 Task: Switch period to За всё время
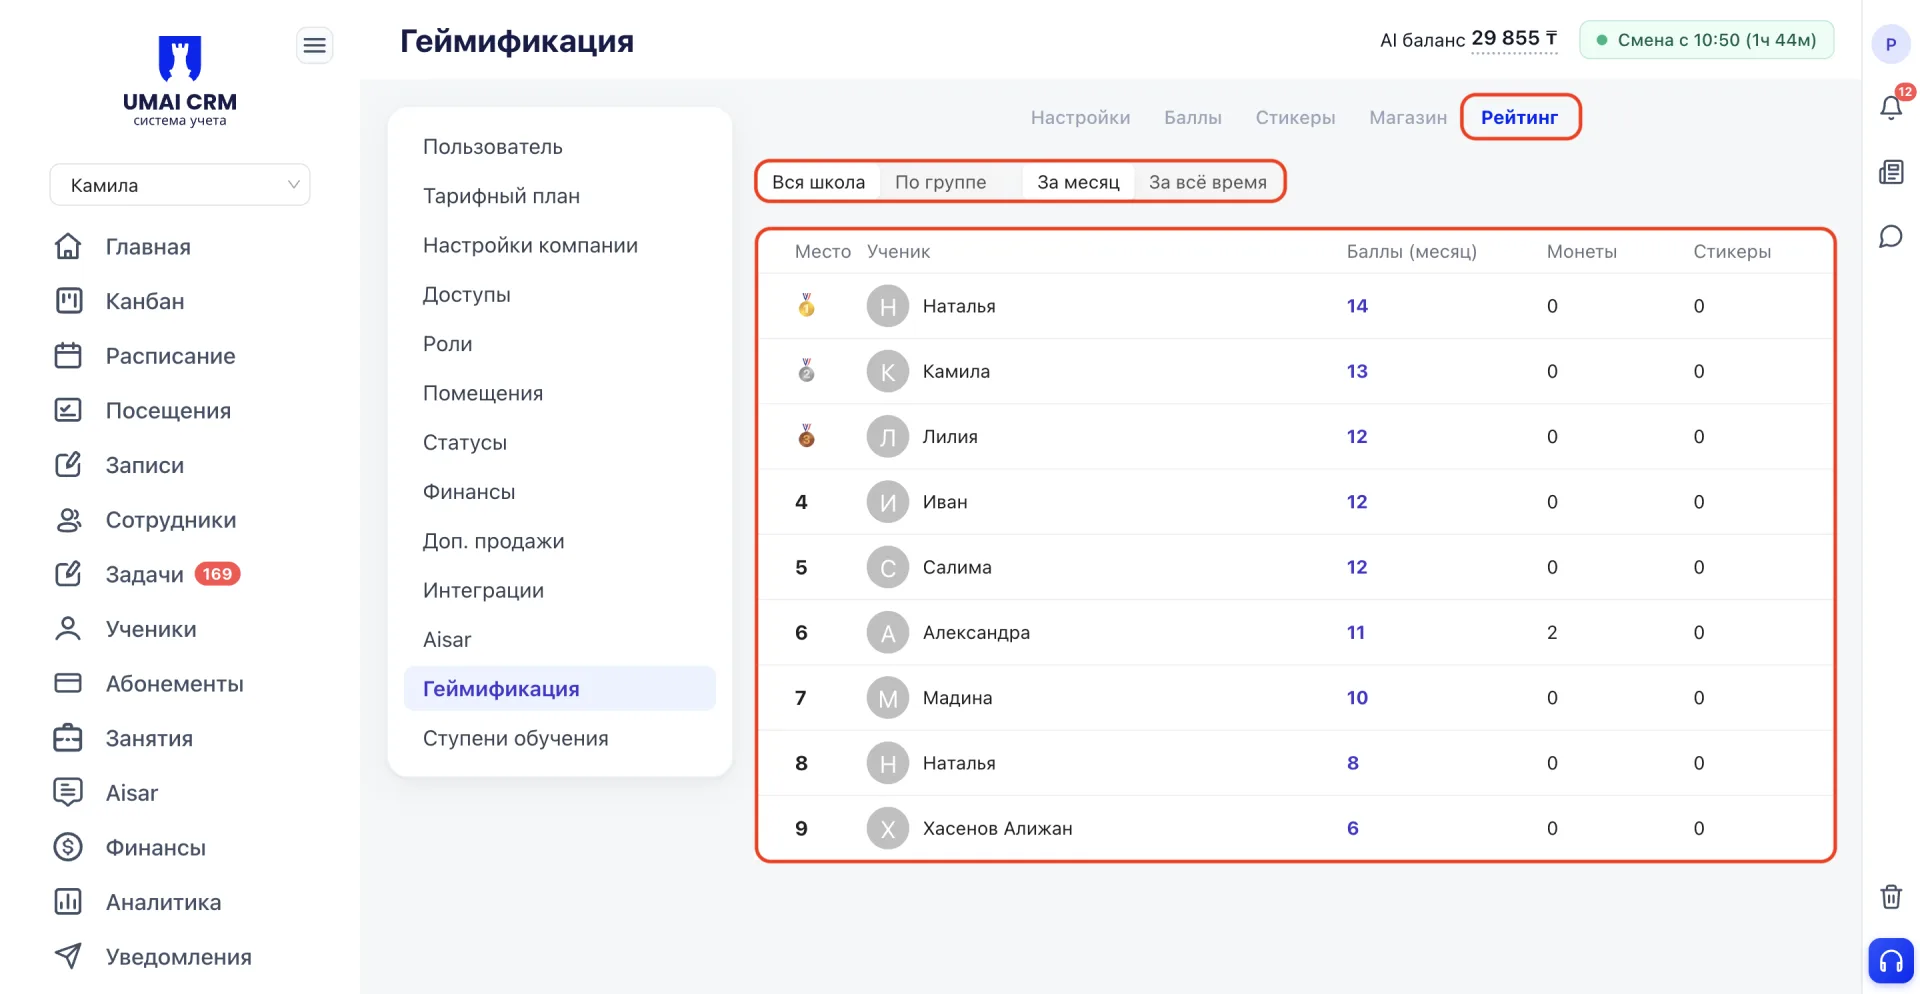1208,182
